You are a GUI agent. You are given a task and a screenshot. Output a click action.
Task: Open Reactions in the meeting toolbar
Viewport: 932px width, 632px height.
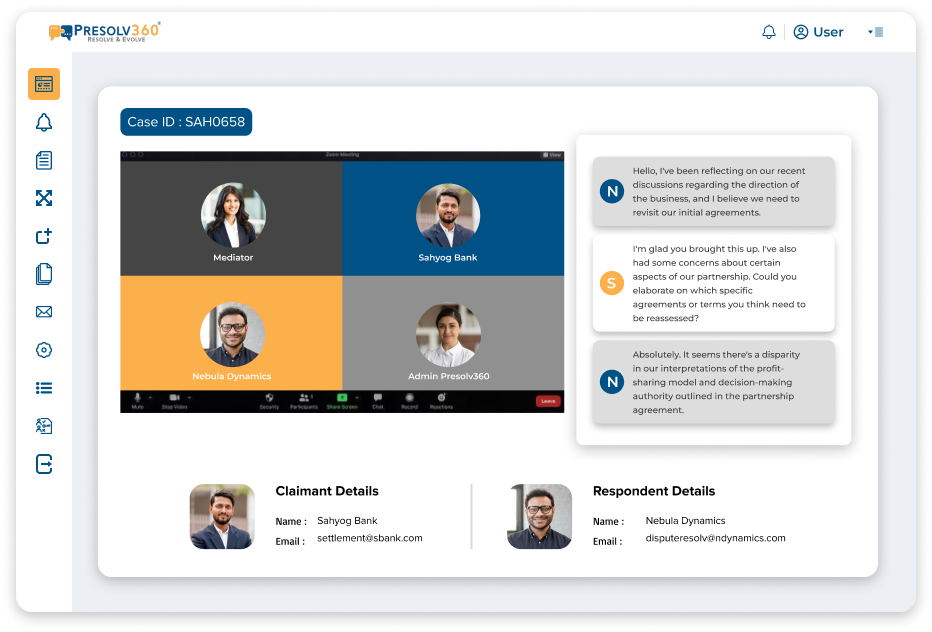click(x=441, y=401)
